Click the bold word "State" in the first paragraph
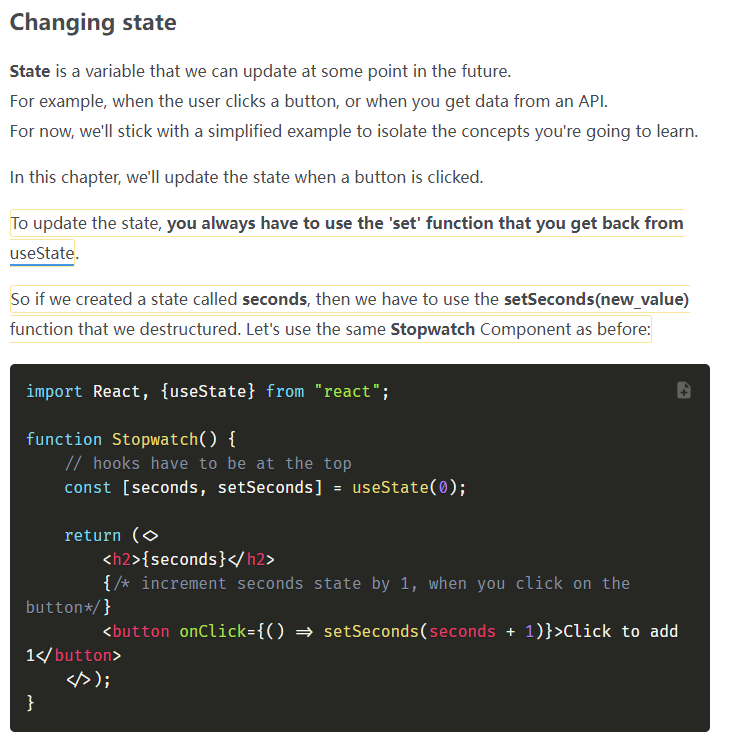 coord(30,72)
